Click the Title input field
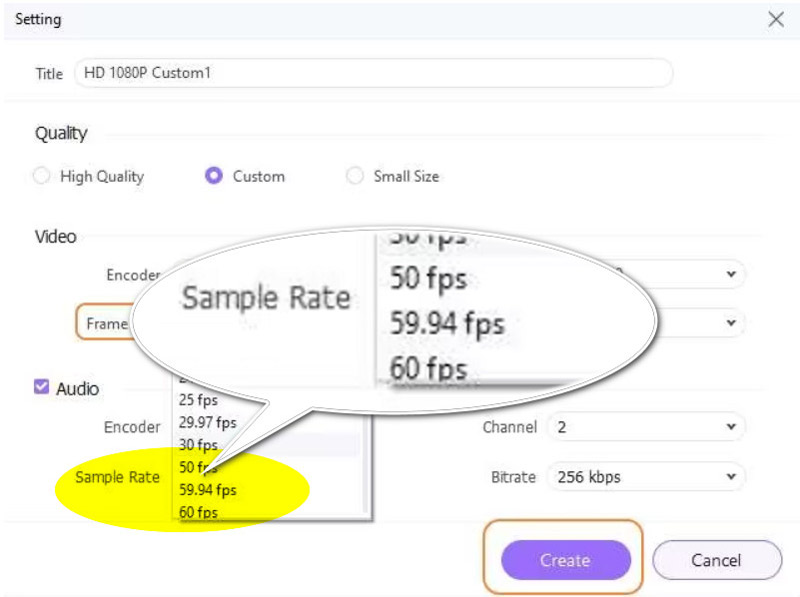The width and height of the screenshot is (800, 597). [x=373, y=73]
